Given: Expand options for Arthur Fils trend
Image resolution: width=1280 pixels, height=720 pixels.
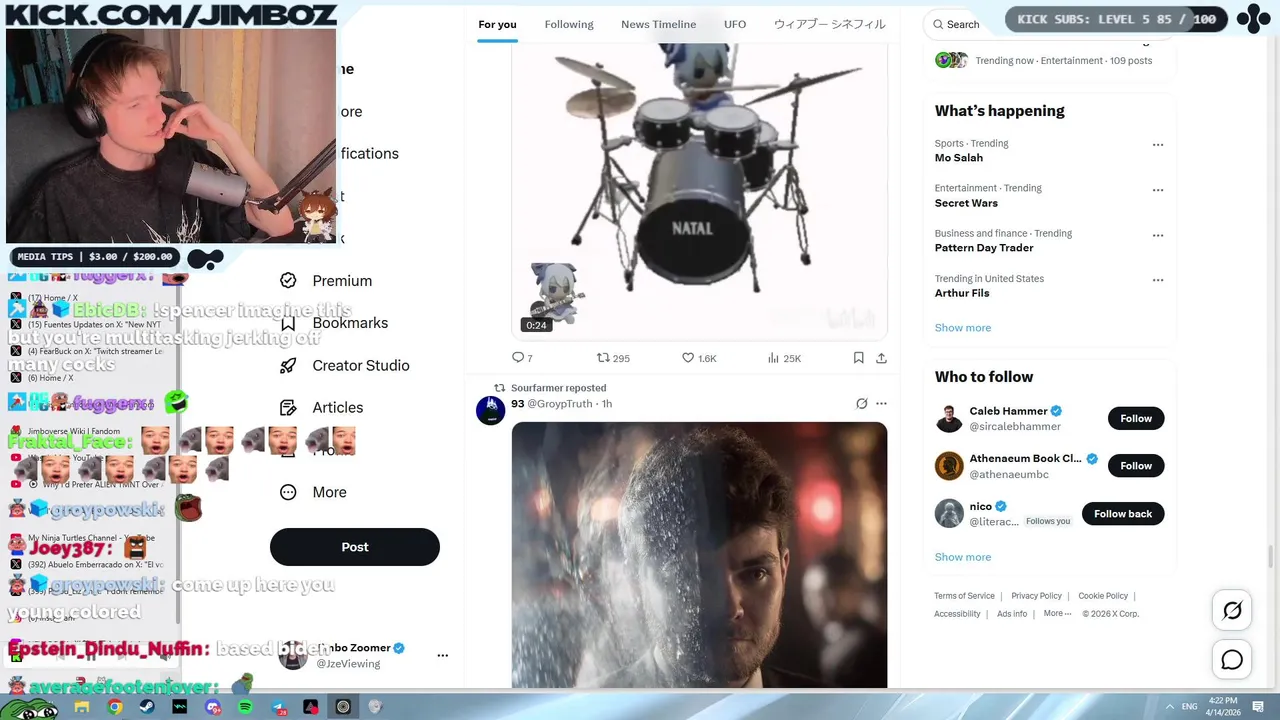Looking at the screenshot, I should [x=1158, y=281].
